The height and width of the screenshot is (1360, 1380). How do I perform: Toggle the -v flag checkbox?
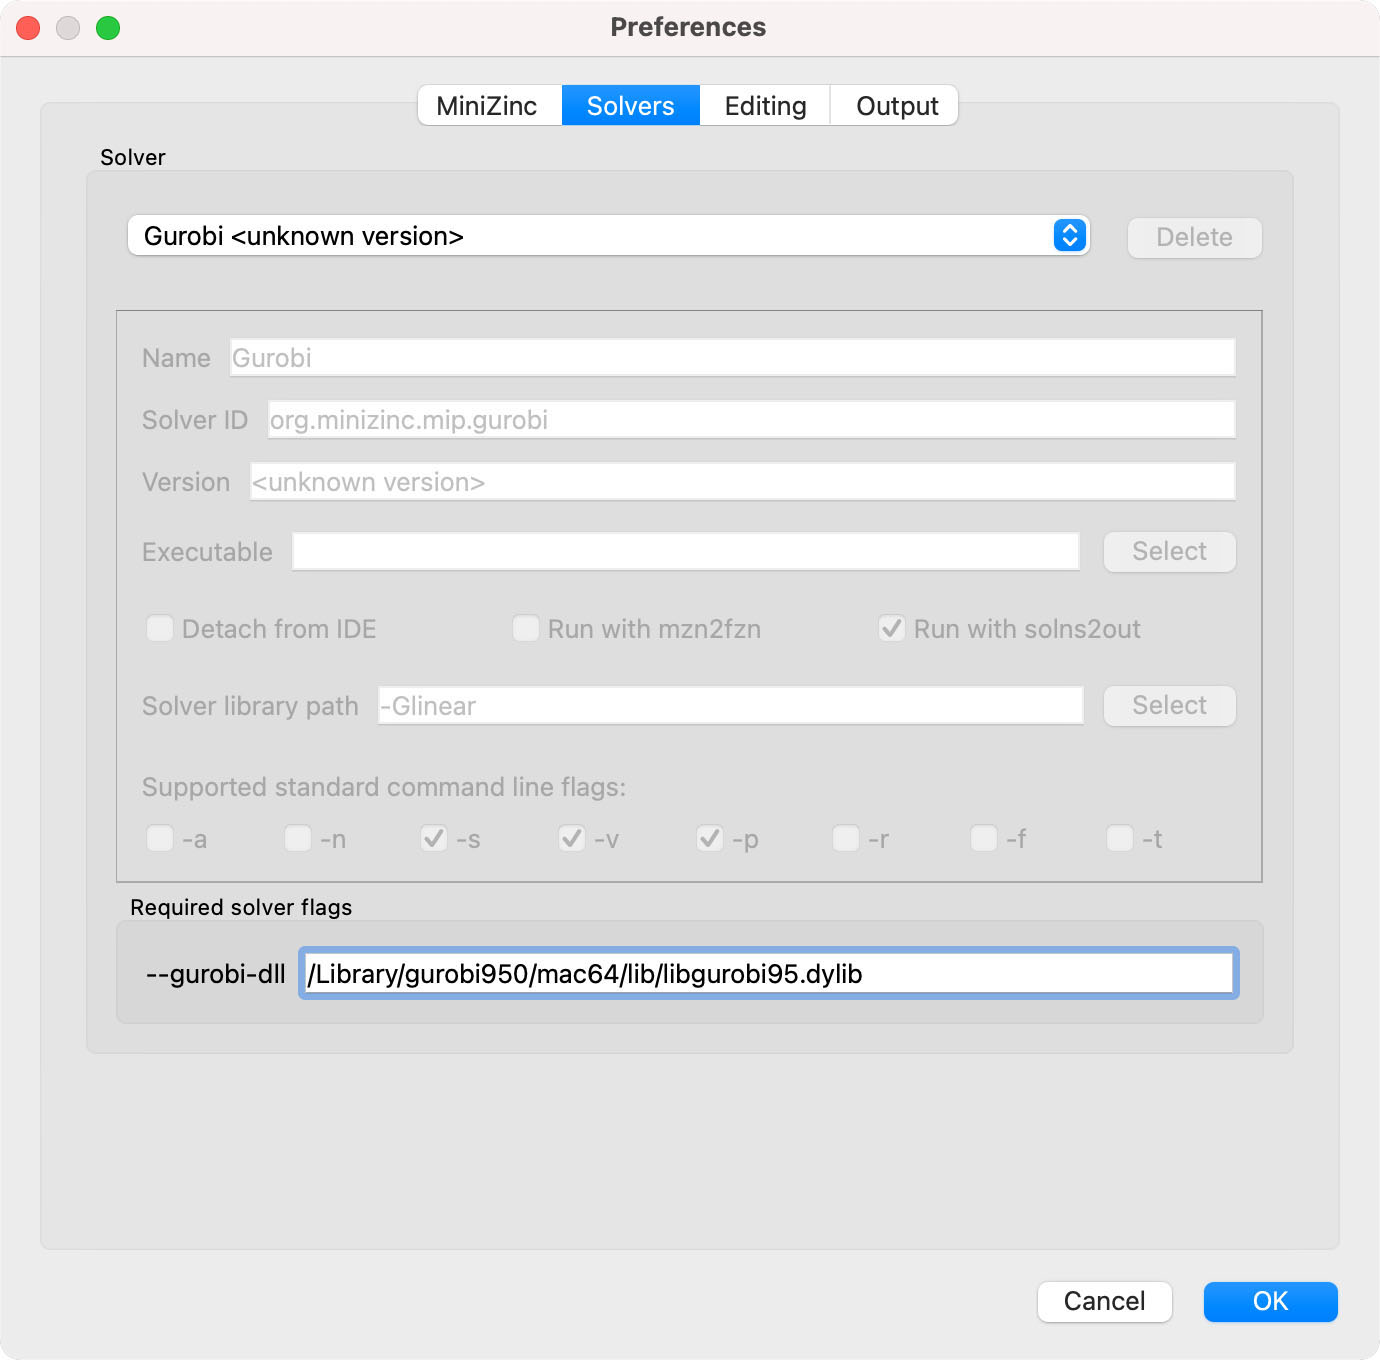[572, 838]
